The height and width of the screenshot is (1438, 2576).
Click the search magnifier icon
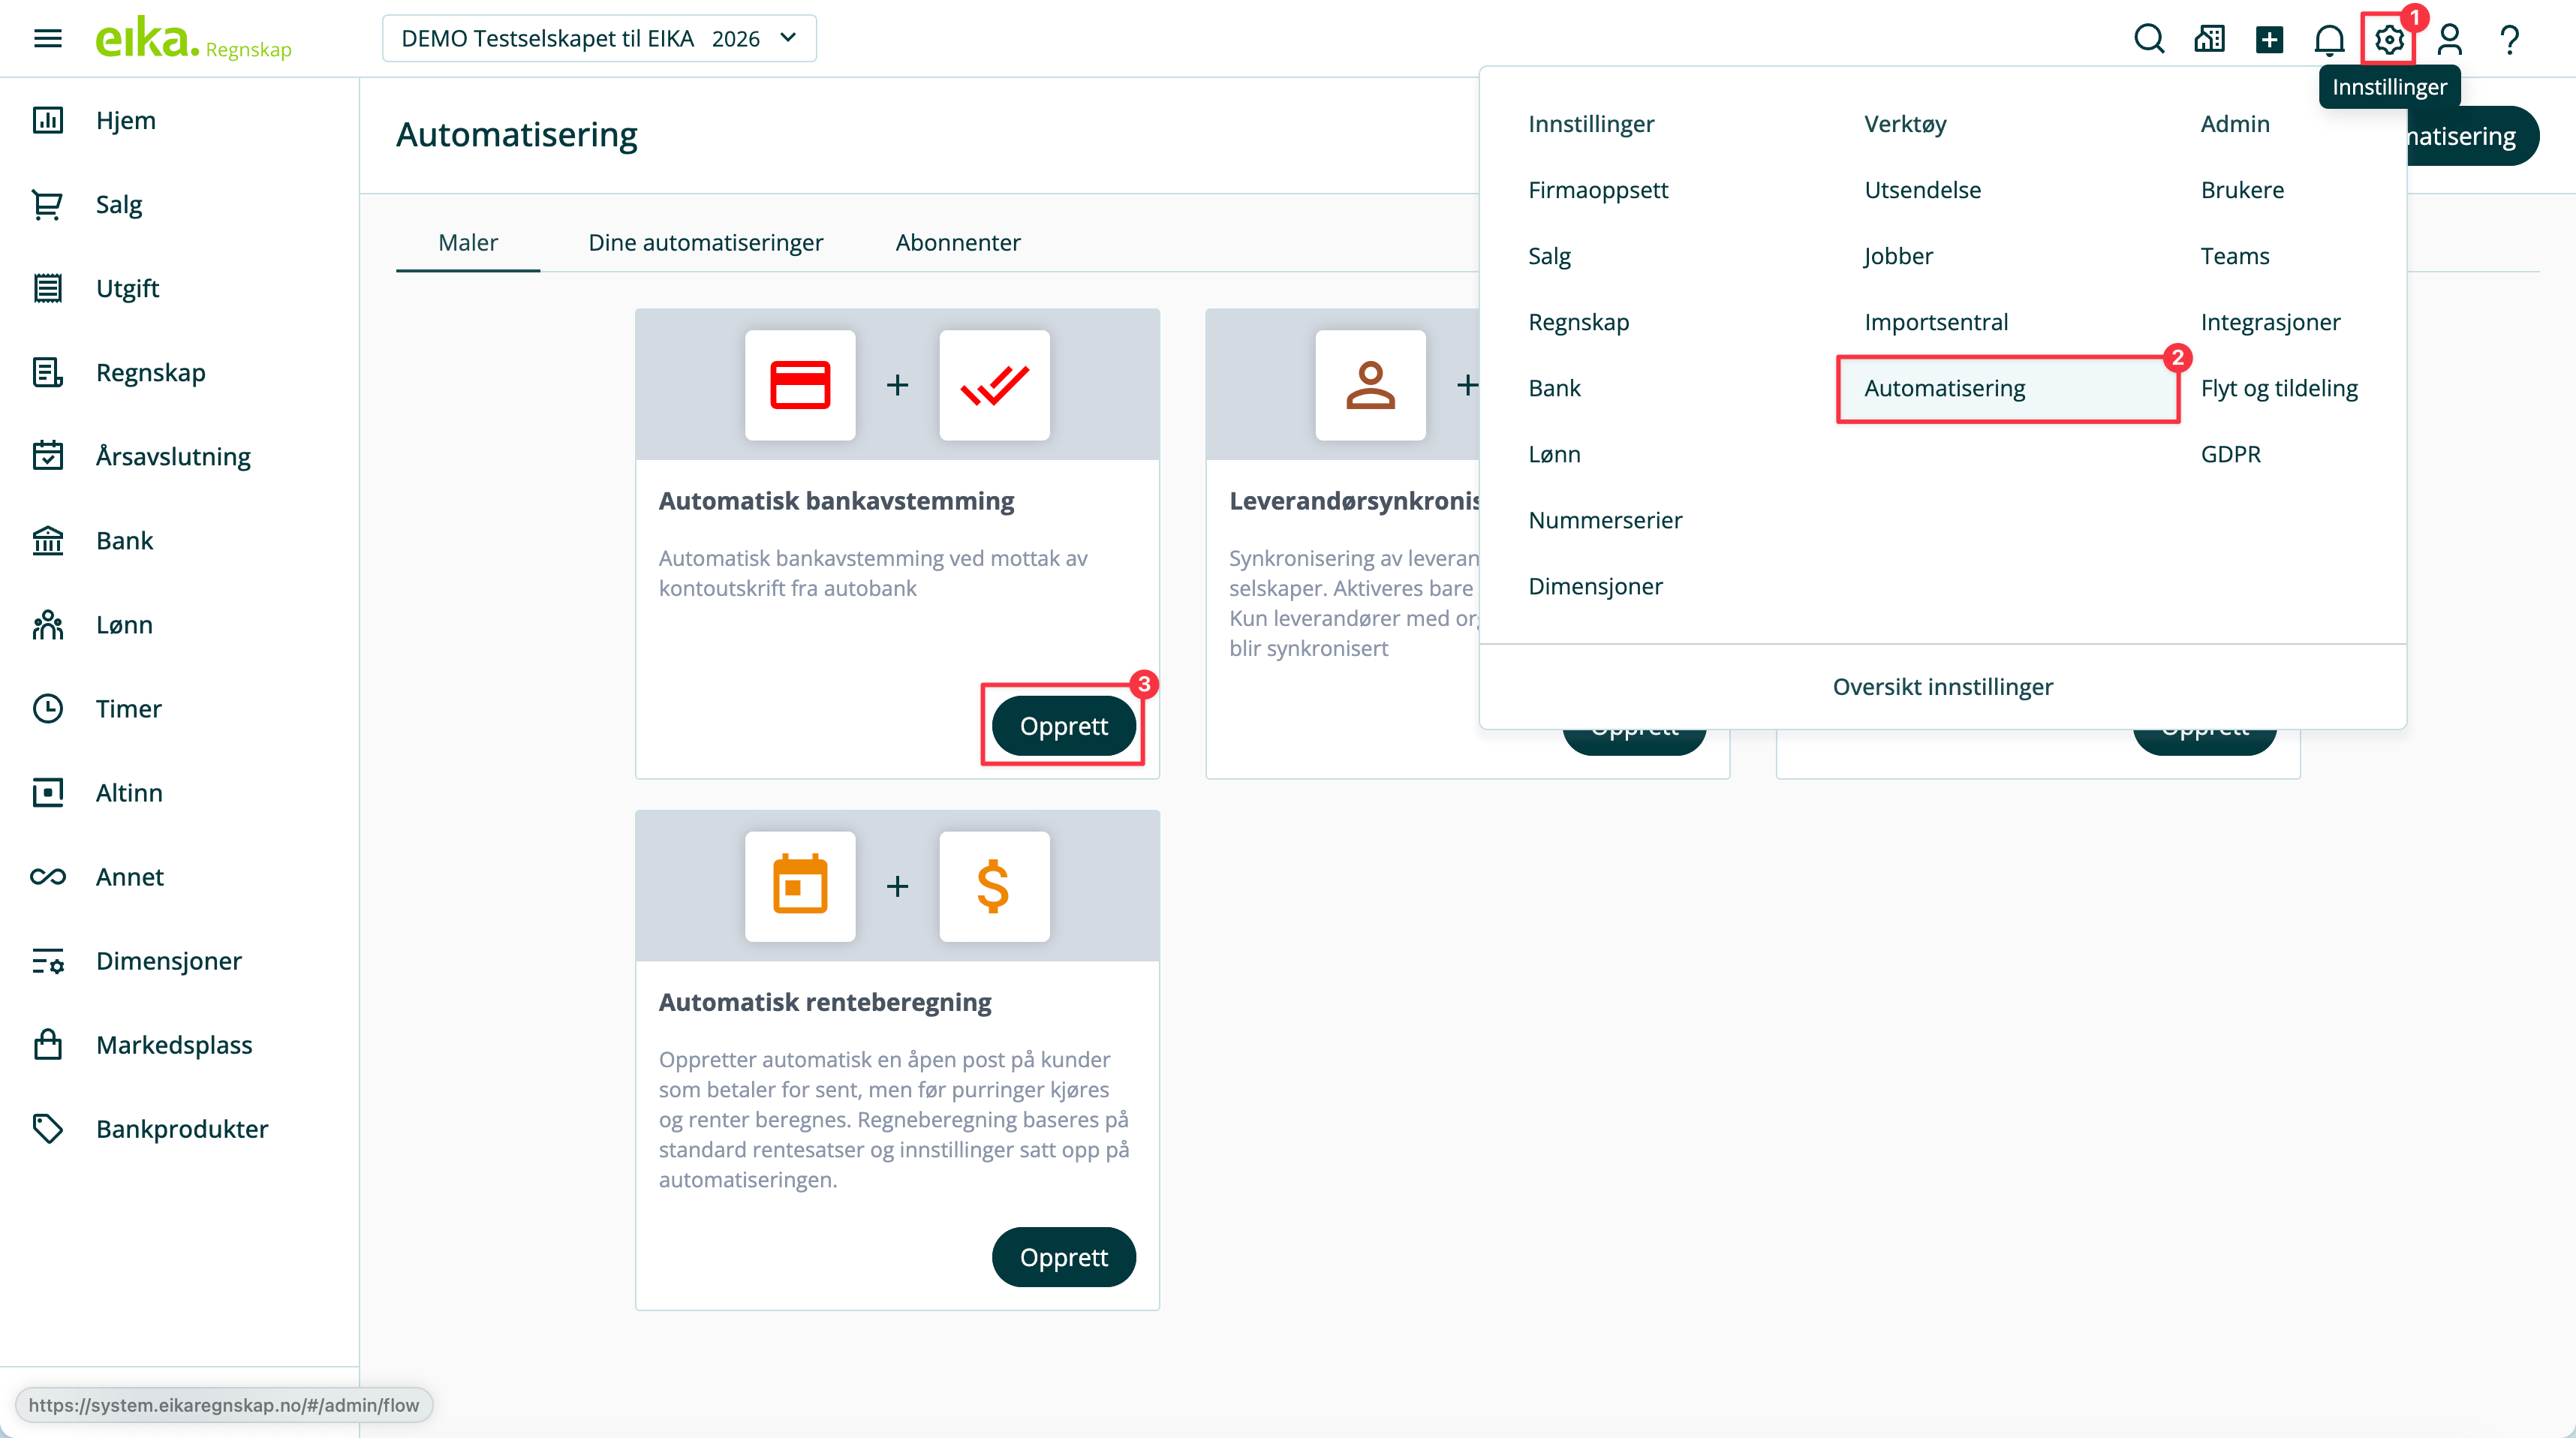point(2148,39)
